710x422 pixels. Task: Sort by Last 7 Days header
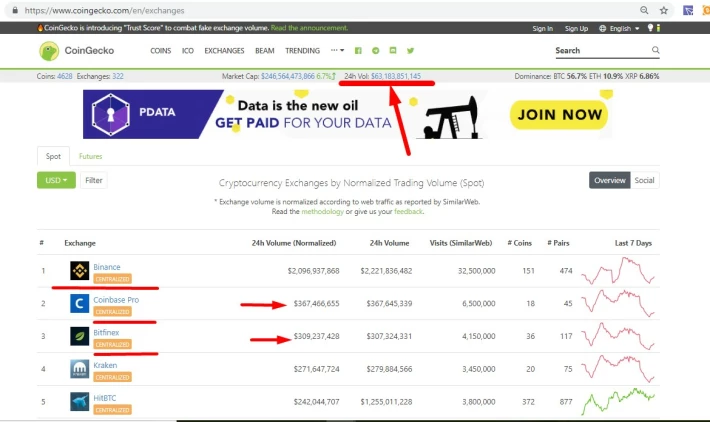click(633, 243)
